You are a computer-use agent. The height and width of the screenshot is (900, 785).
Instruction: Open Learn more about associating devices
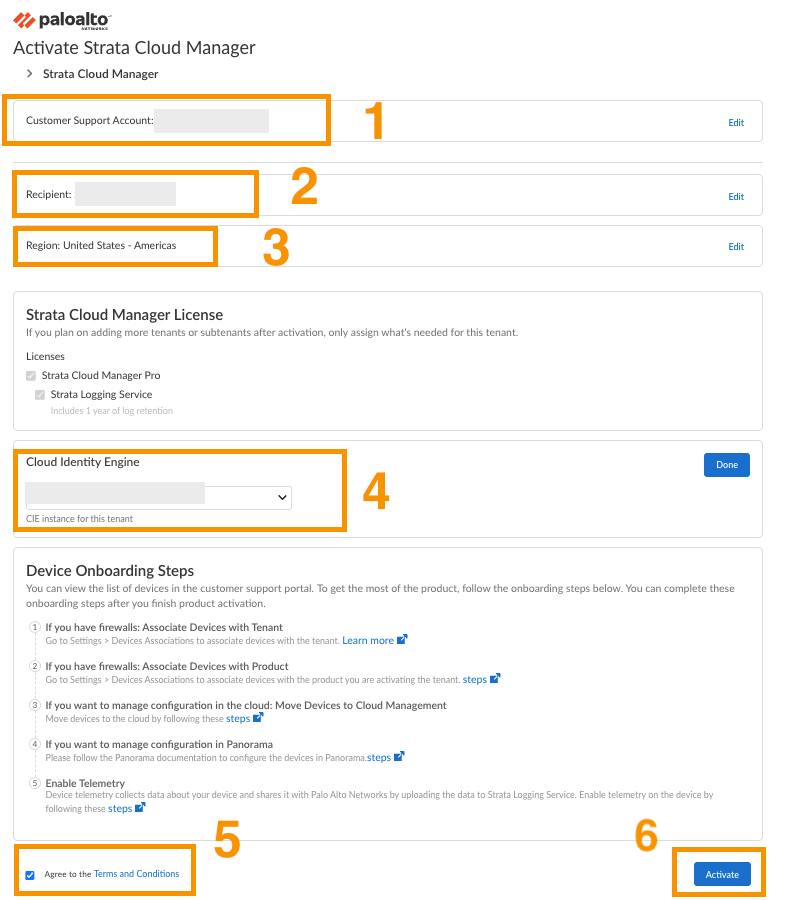[368, 640]
